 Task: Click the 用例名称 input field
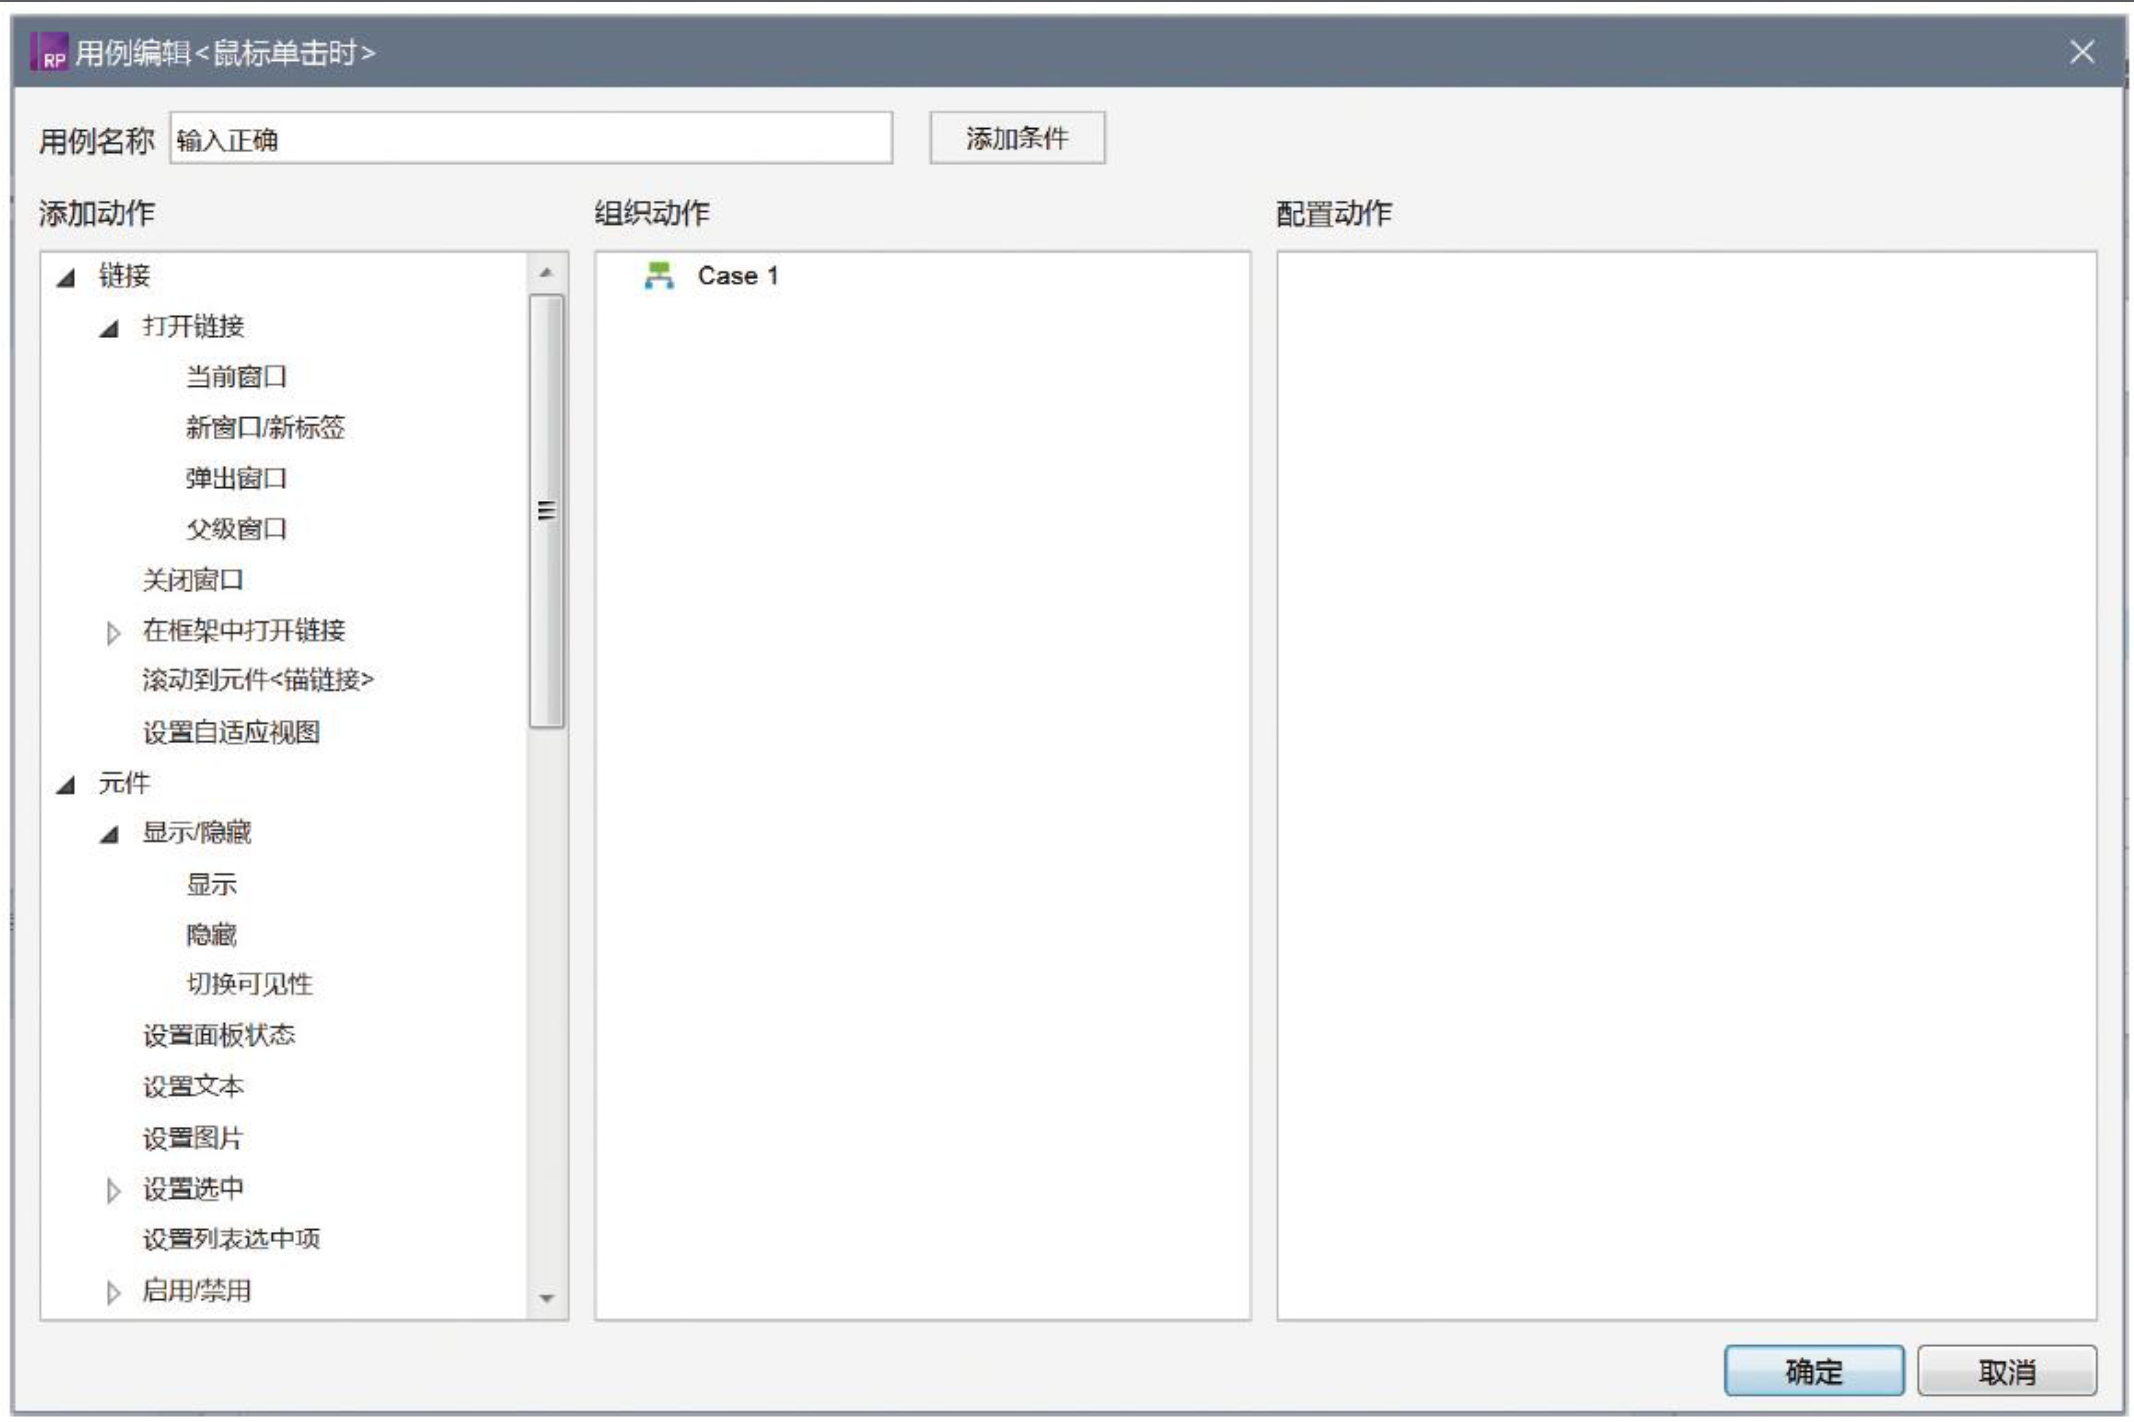pyautogui.click(x=531, y=138)
